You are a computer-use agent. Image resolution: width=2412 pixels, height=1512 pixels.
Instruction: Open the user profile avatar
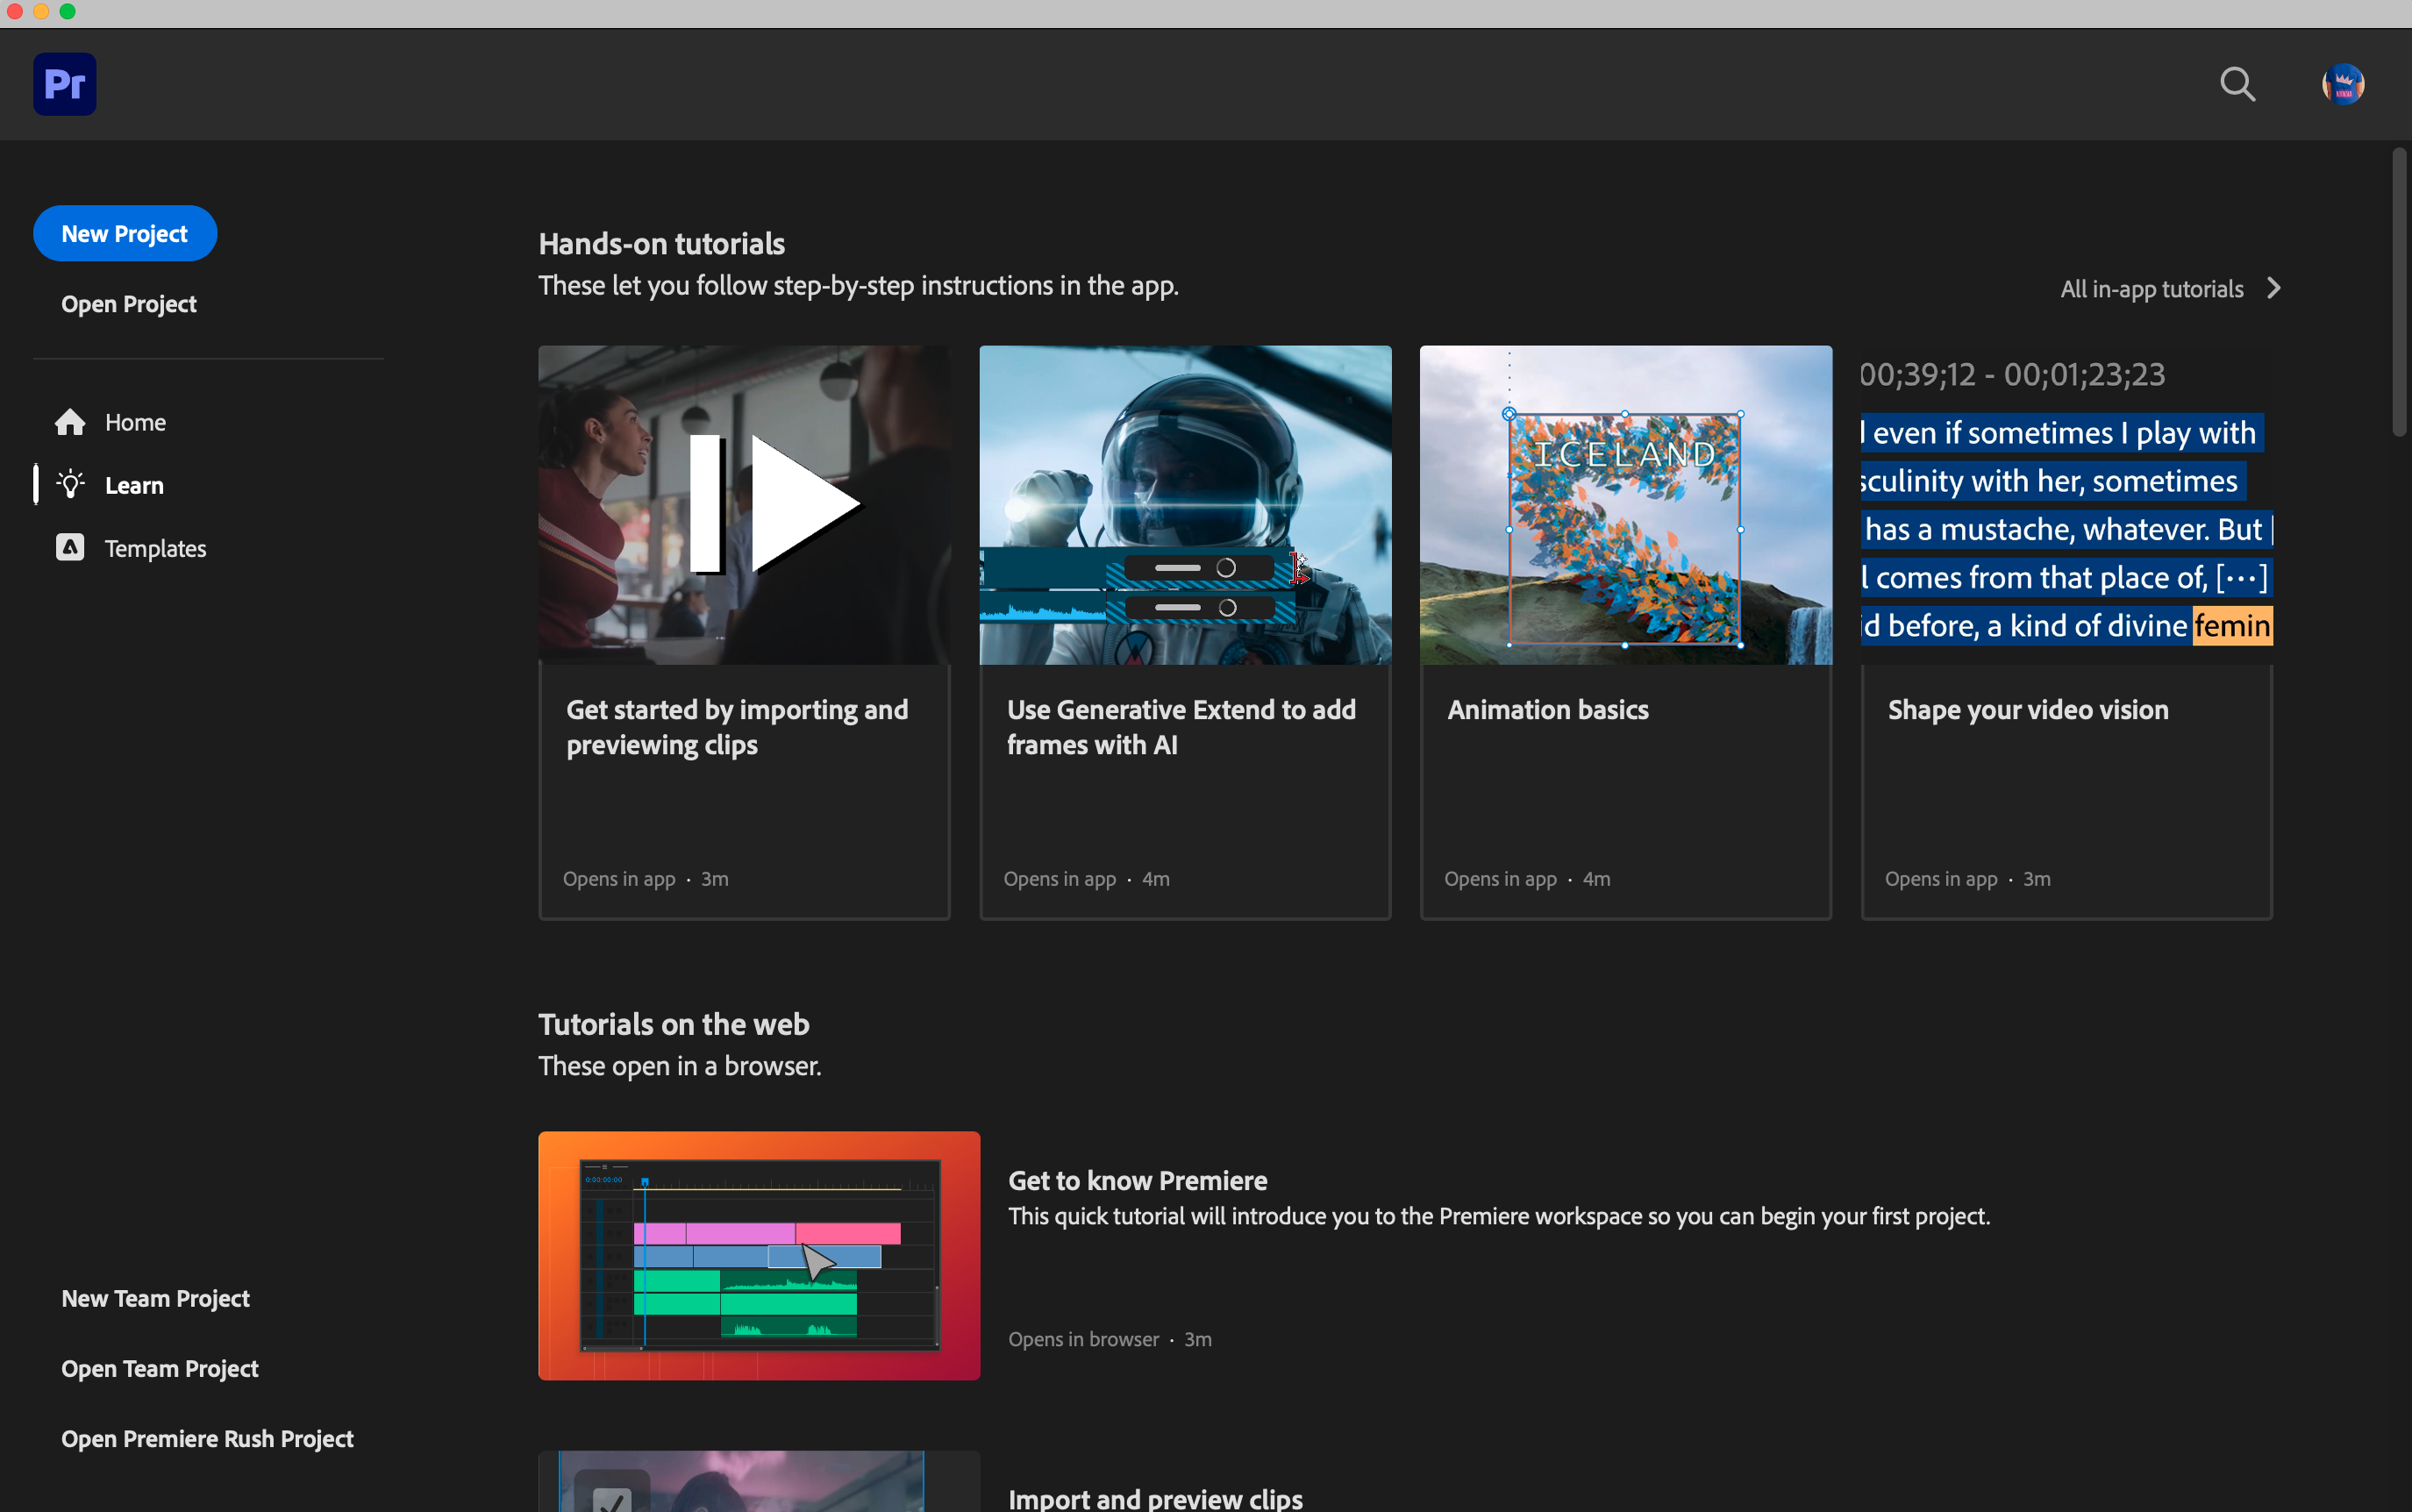pyautogui.click(x=2342, y=84)
